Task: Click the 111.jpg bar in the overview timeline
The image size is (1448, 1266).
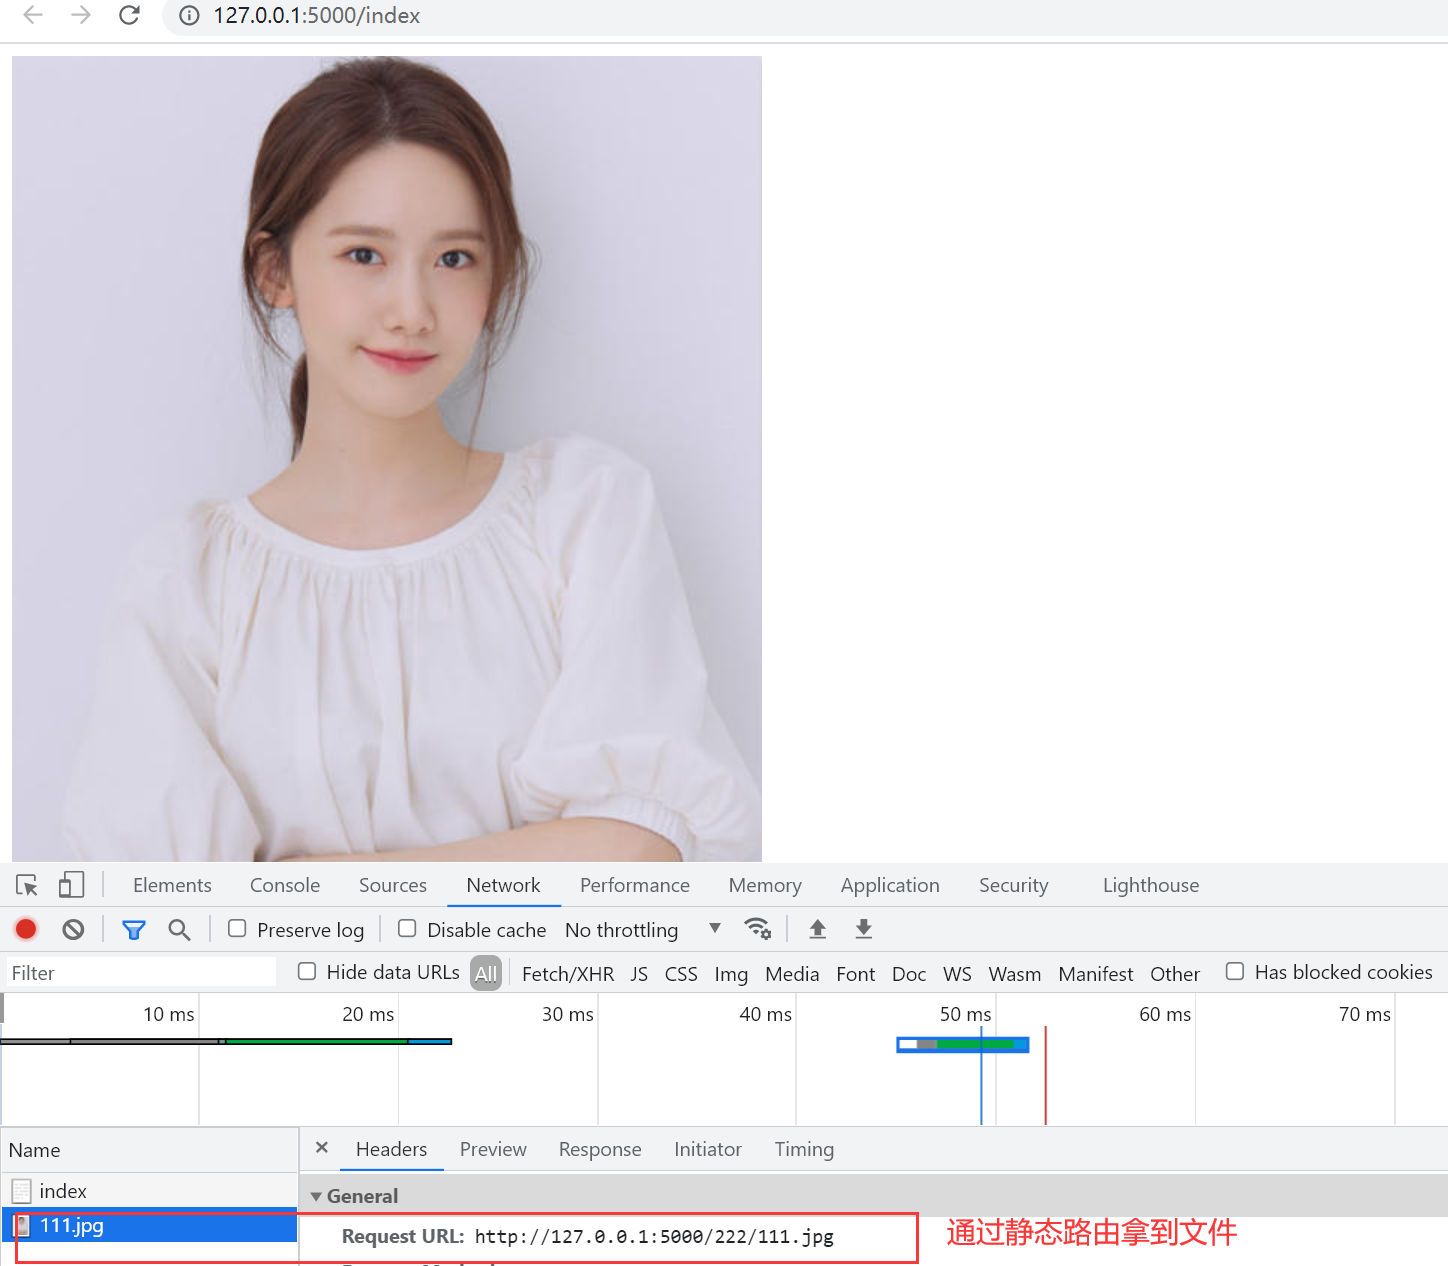Action: [963, 1044]
